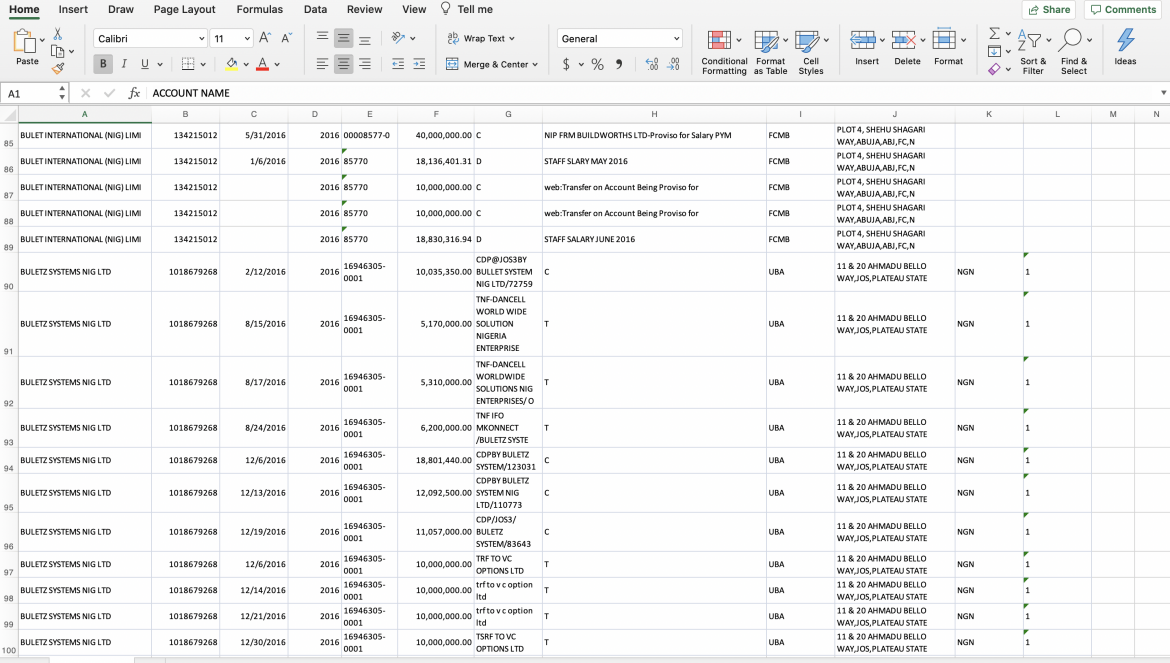
Task: Switch to the Draw tab
Action: tap(121, 10)
